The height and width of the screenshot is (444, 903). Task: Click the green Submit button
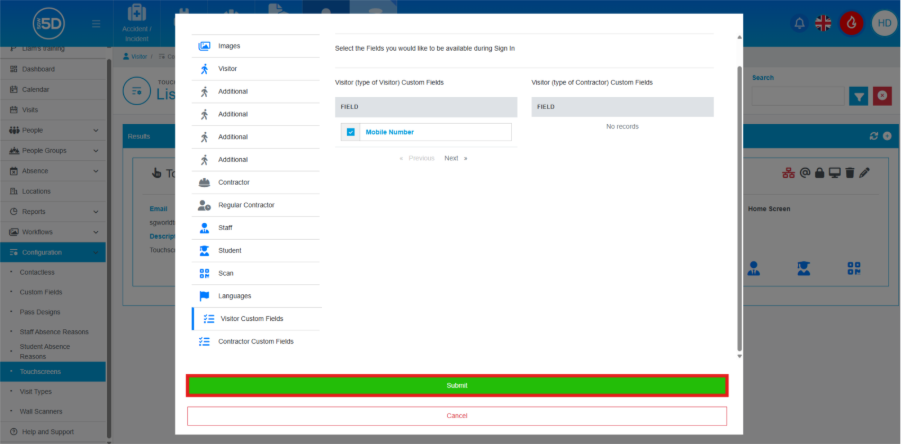pyautogui.click(x=457, y=386)
